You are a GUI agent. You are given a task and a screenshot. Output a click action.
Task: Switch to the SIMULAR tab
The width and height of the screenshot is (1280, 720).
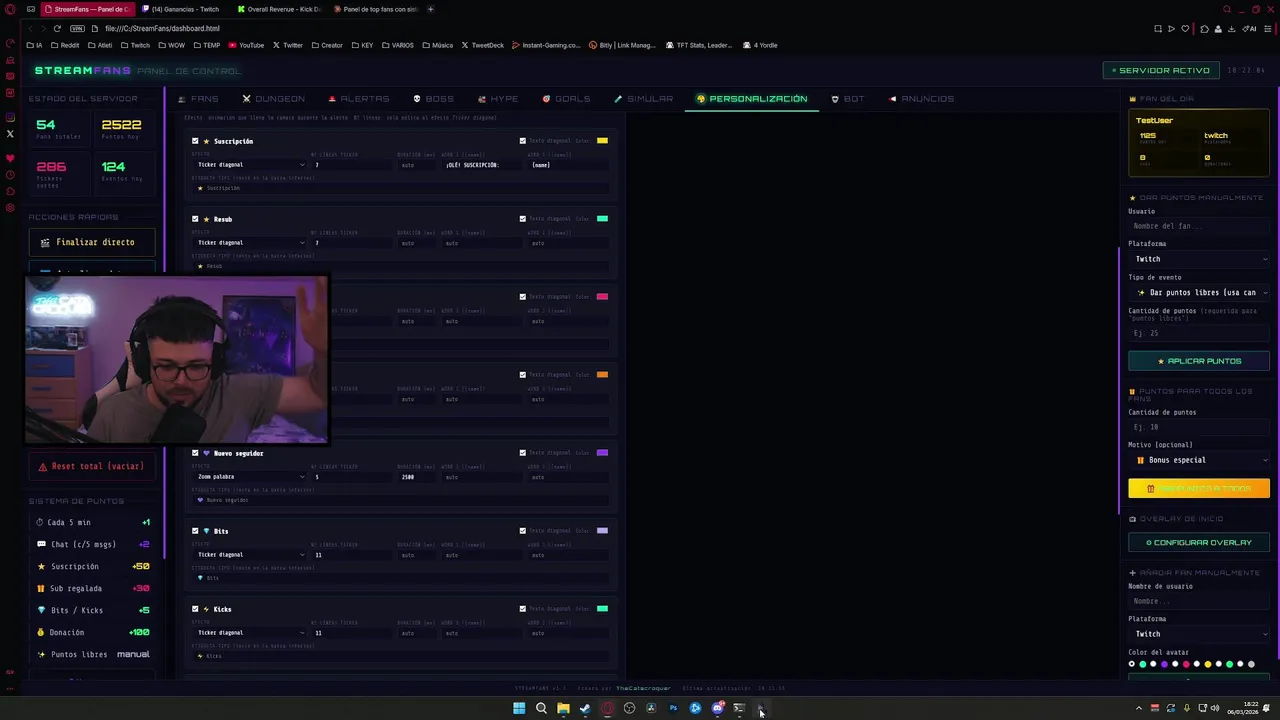tap(643, 99)
